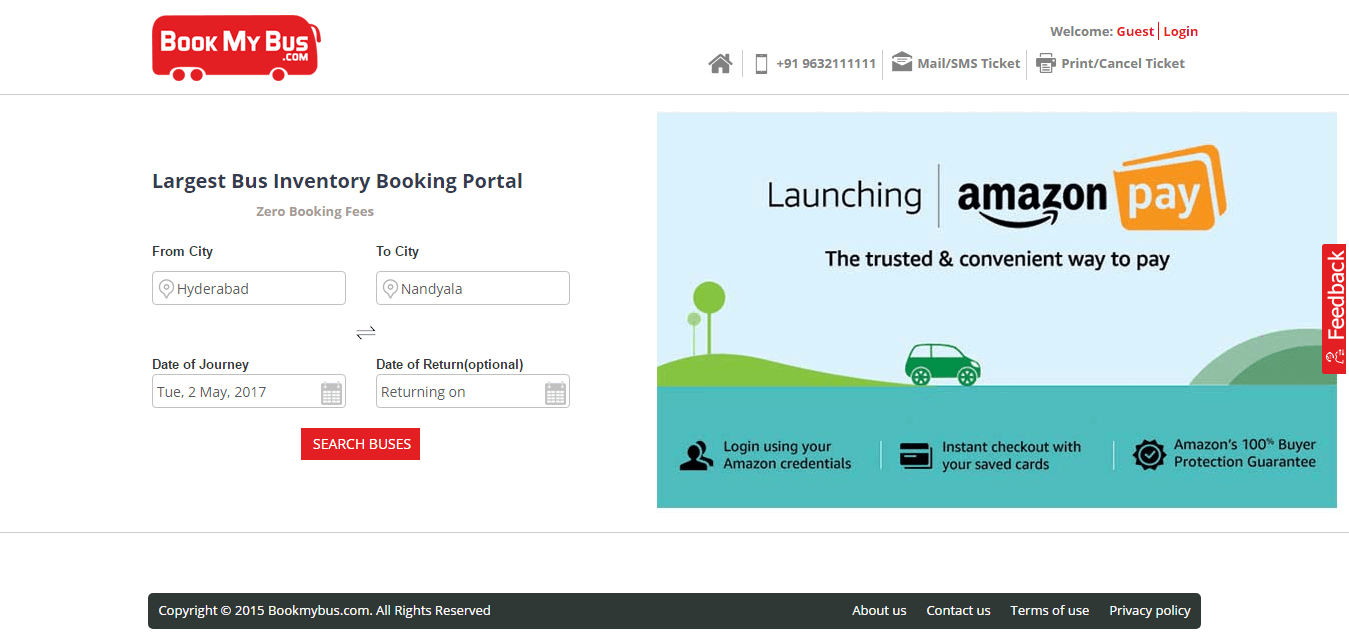
Task: Click location pin in From City field
Action: click(167, 288)
